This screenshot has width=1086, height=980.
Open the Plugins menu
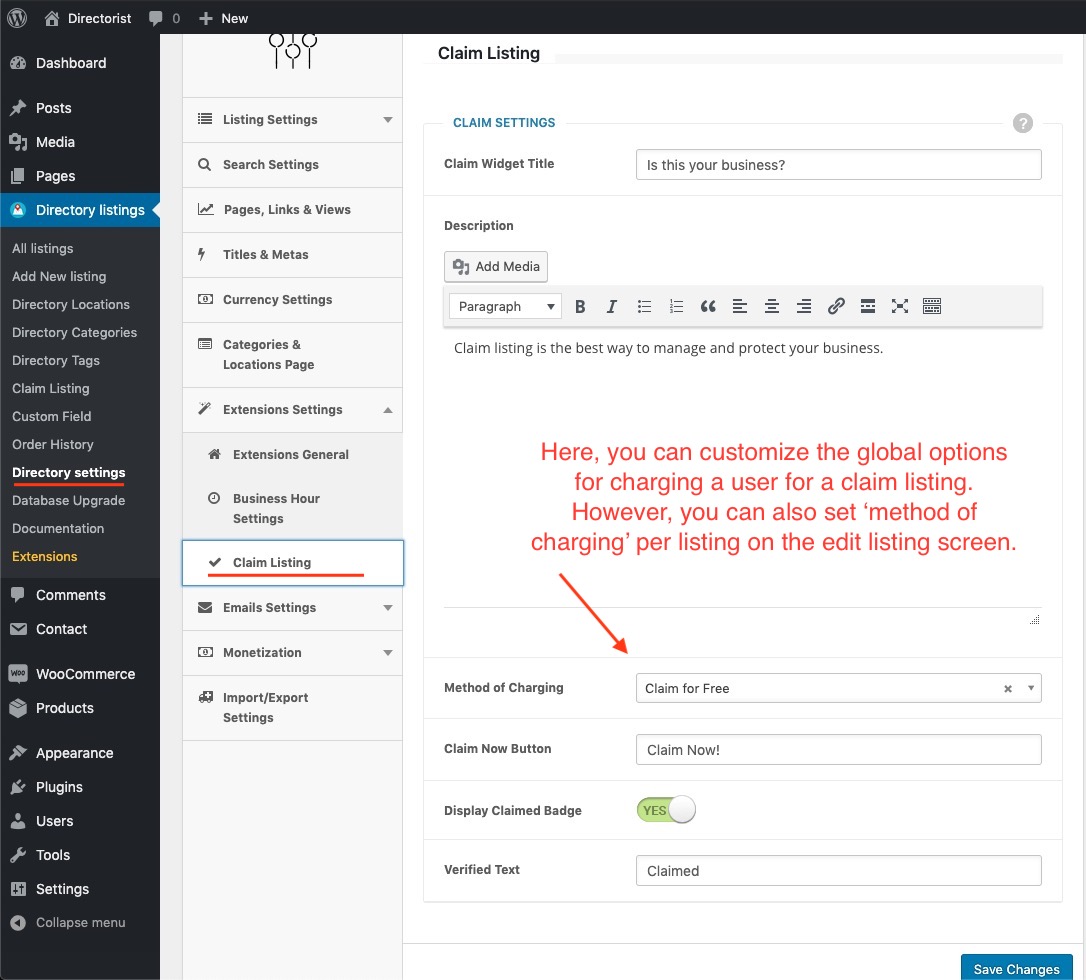pyautogui.click(x=80, y=787)
